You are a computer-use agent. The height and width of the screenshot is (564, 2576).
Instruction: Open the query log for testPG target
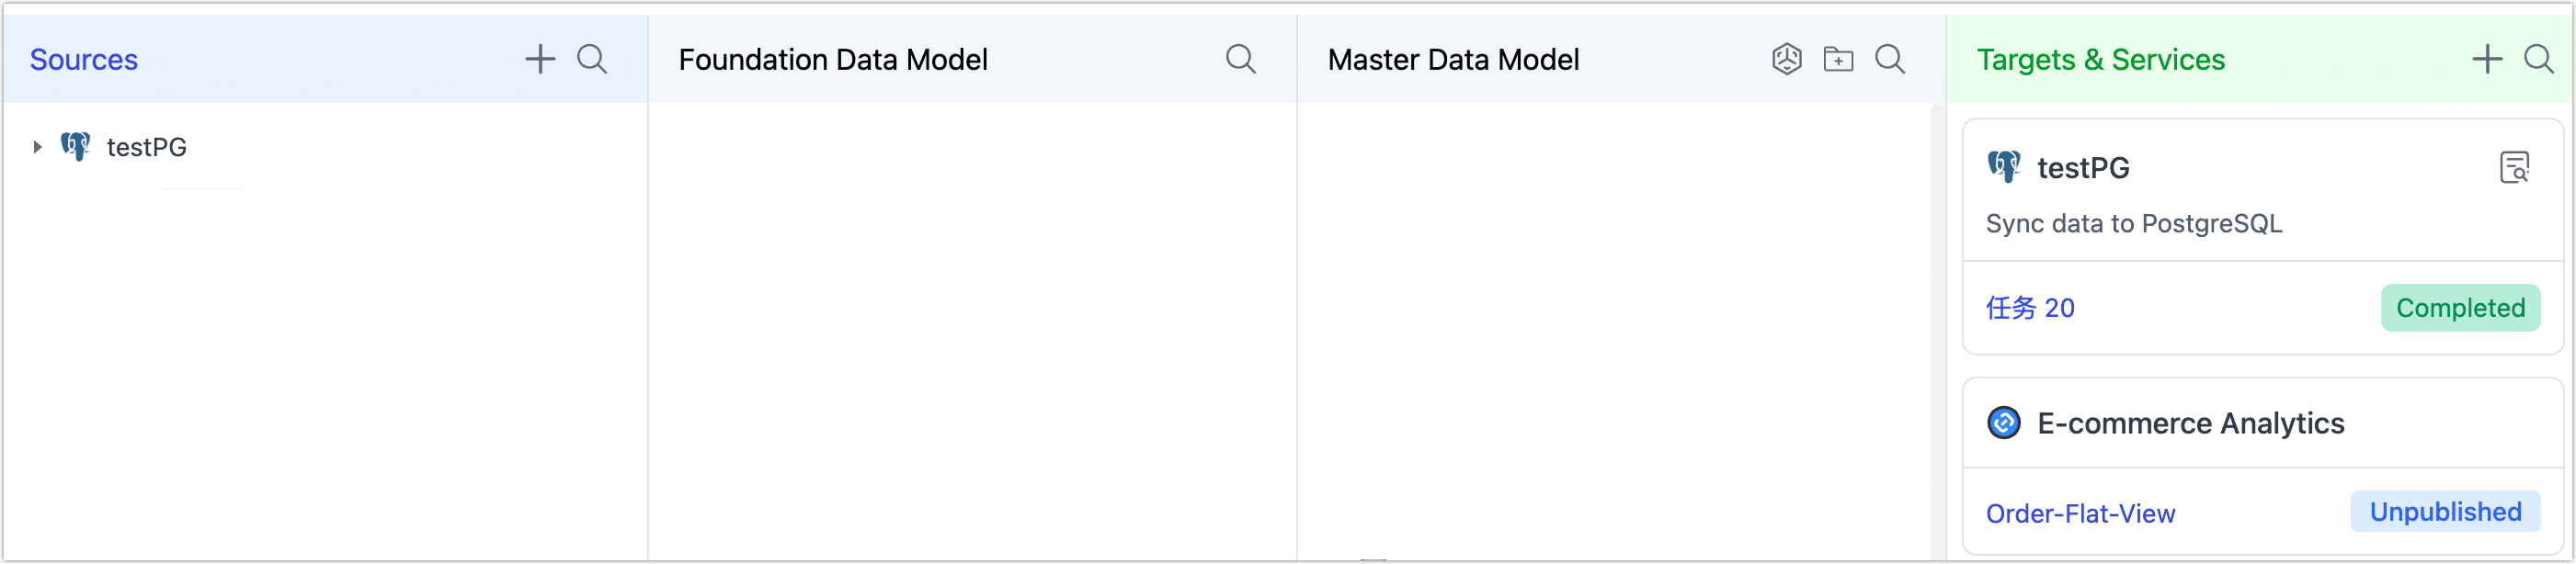2515,166
